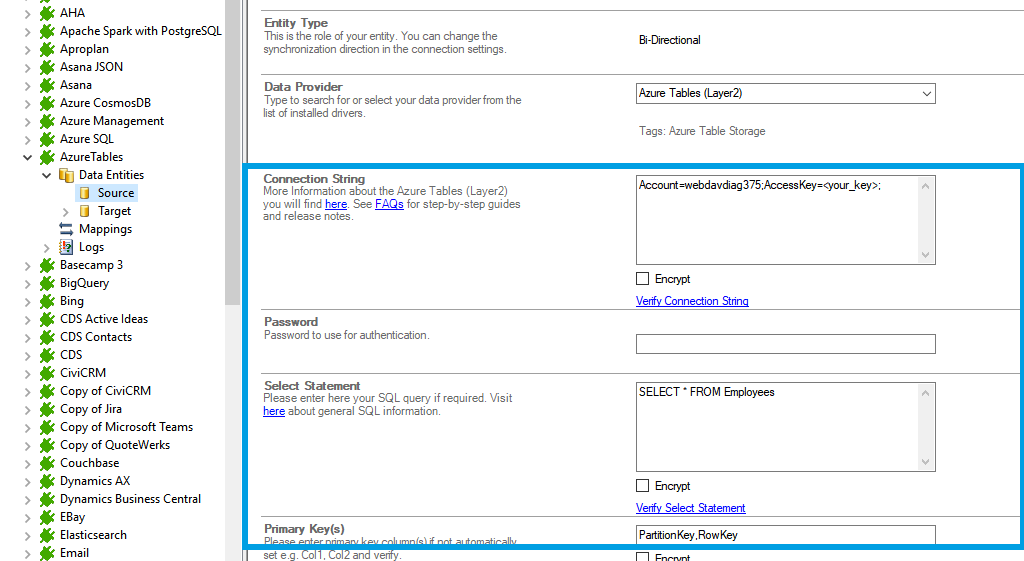This screenshot has width=1024, height=561.
Task: Click the Password input field
Action: pyautogui.click(x=785, y=344)
